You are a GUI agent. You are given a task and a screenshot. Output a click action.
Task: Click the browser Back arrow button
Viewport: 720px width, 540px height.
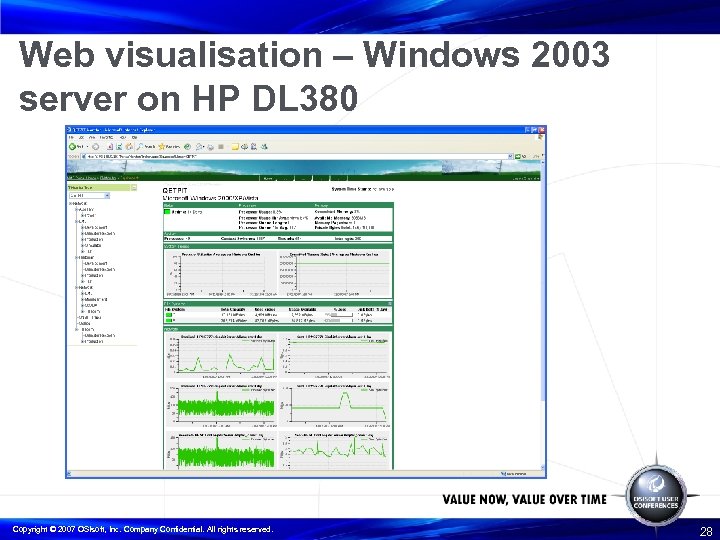pyautogui.click(x=73, y=147)
